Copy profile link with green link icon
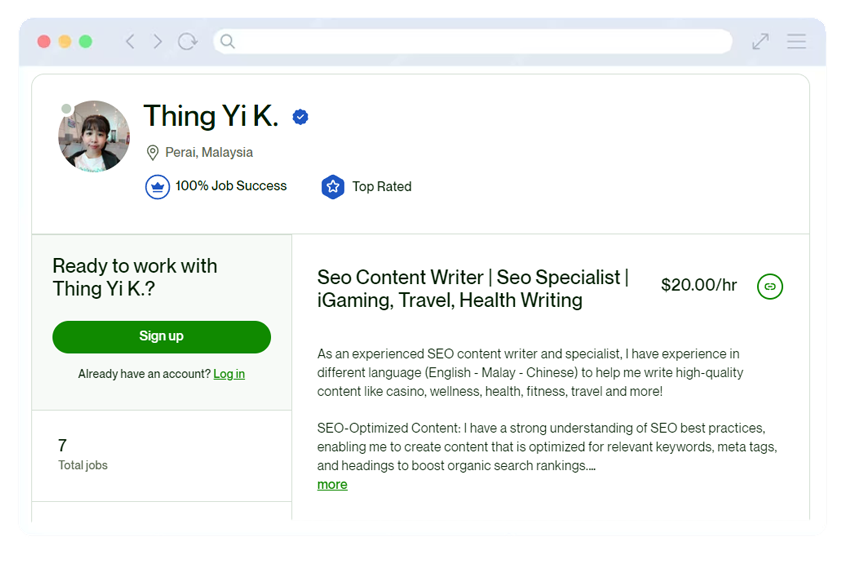This screenshot has width=854, height=562. click(x=770, y=287)
